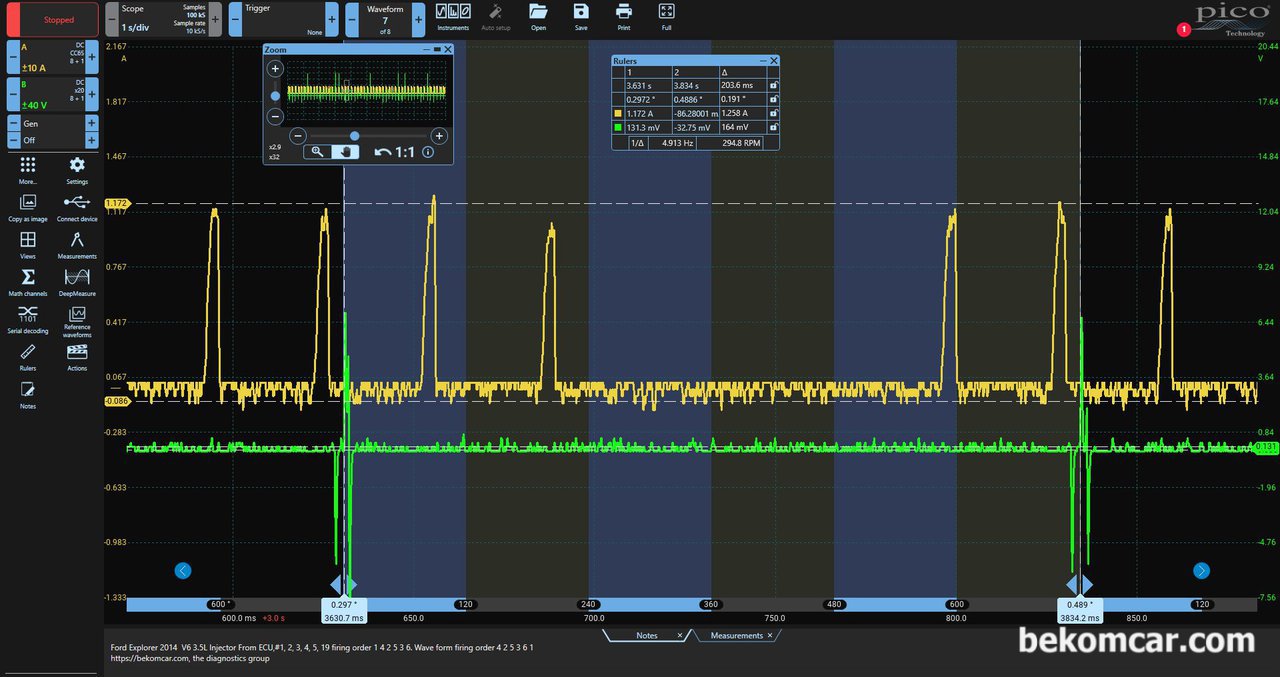
Task: Open the Instruments panel
Action: (x=453, y=17)
